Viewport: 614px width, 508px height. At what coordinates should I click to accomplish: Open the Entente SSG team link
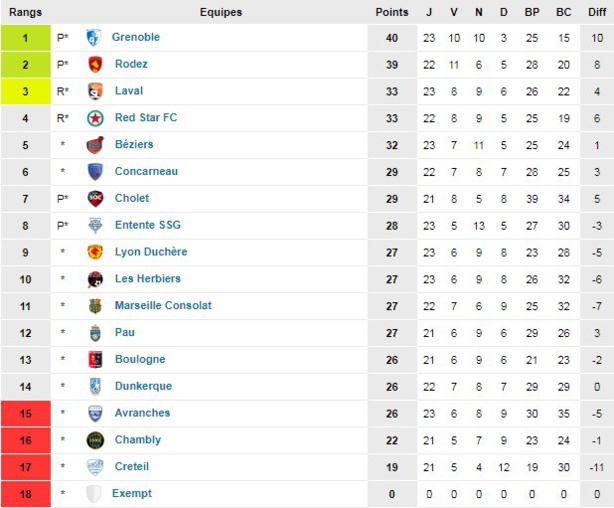point(148,225)
